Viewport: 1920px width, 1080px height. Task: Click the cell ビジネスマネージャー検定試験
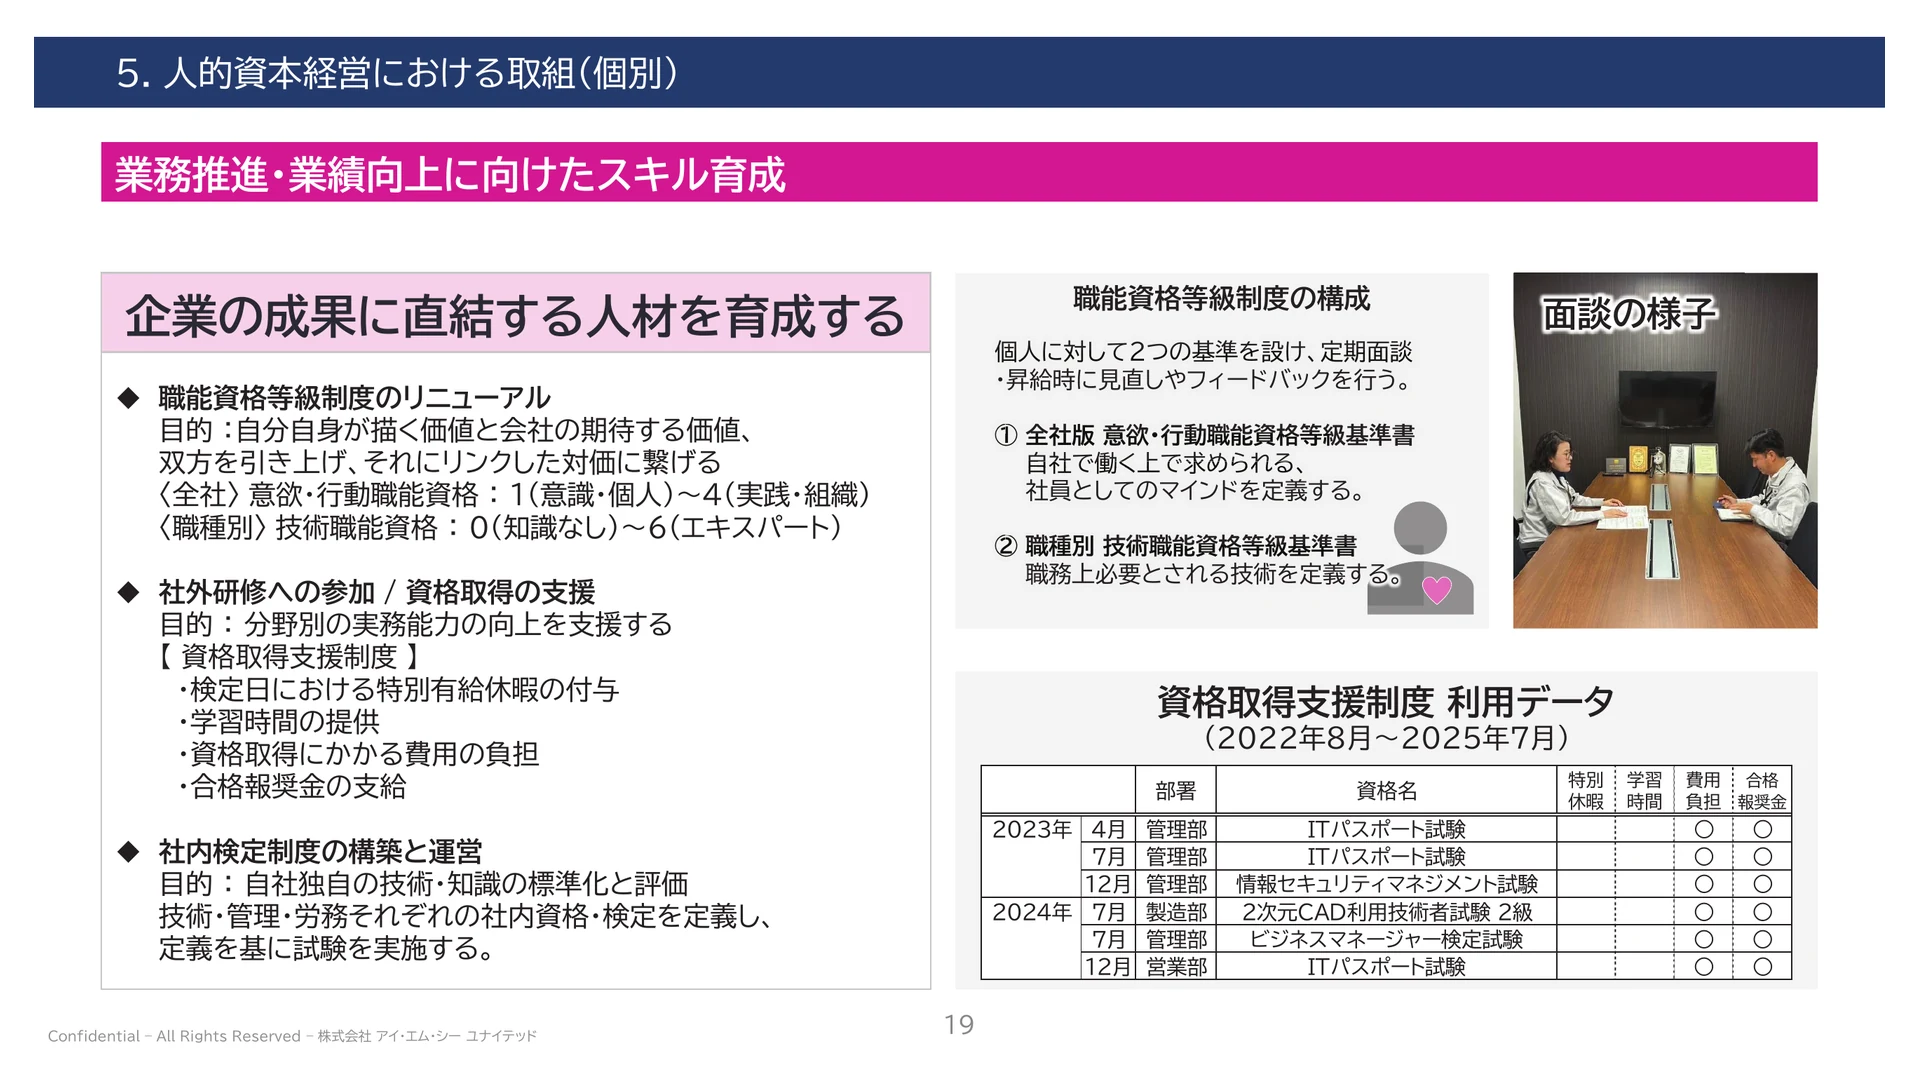pyautogui.click(x=1386, y=939)
